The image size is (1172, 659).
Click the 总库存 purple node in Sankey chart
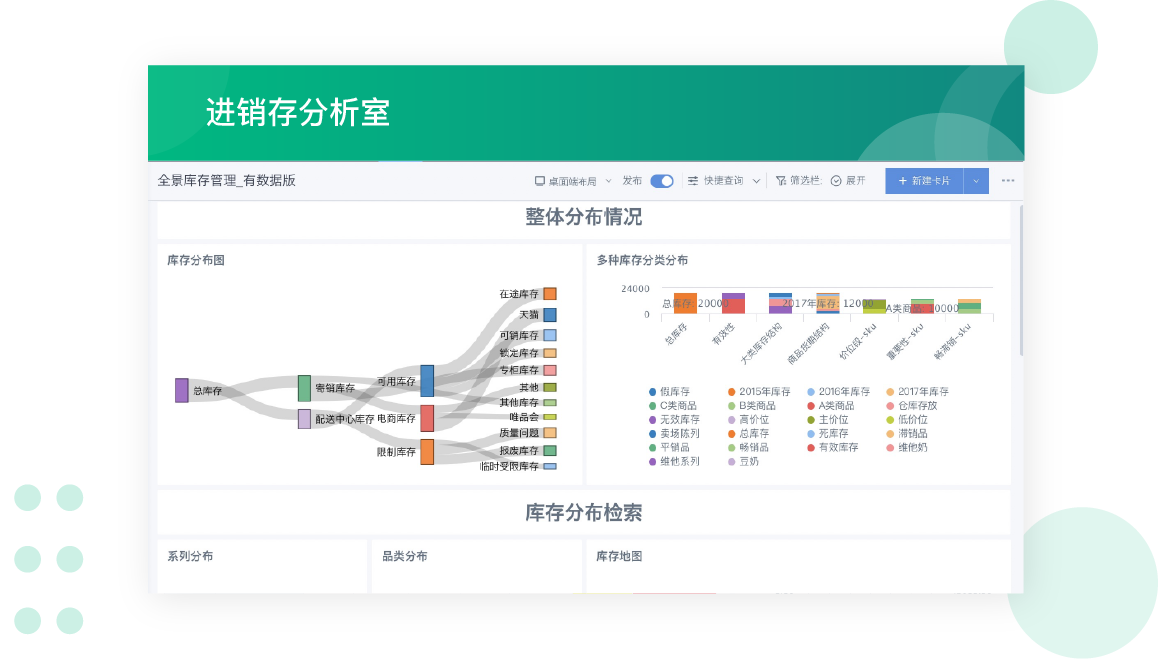[181, 390]
